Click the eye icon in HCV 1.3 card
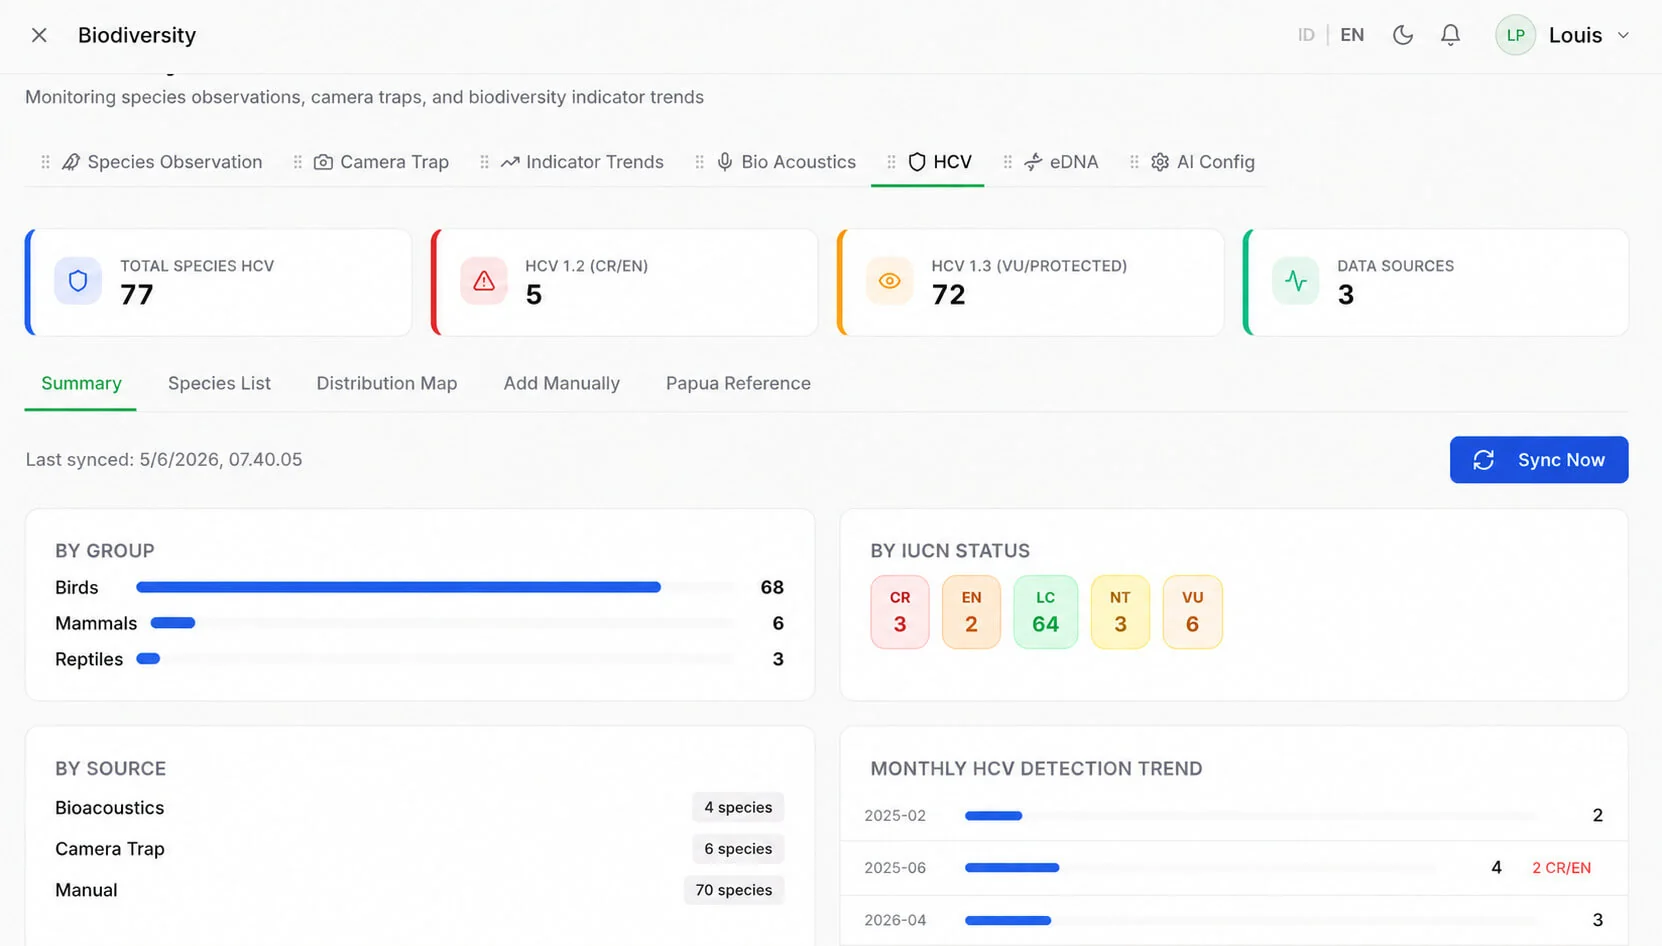 click(889, 281)
